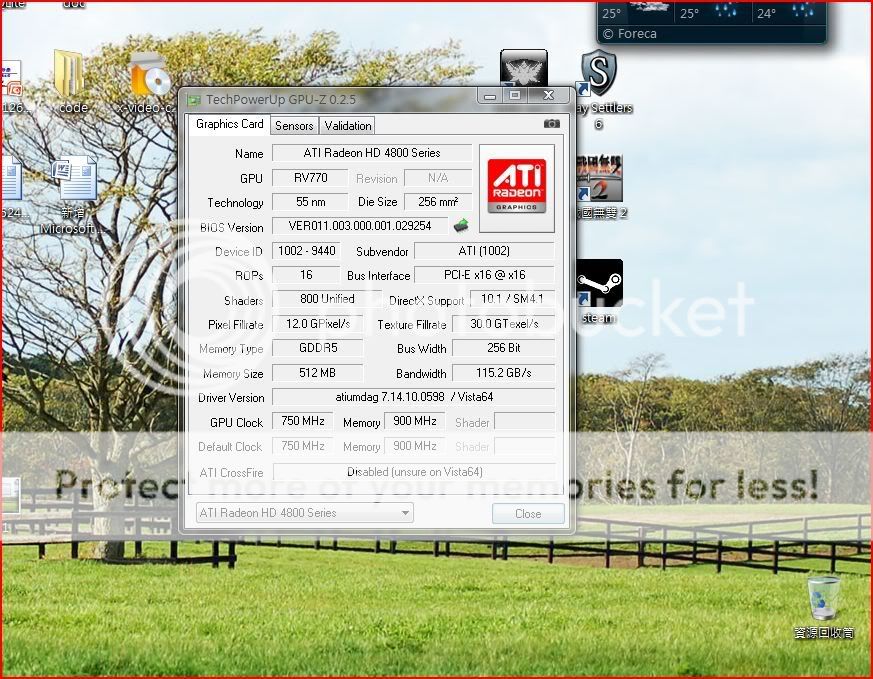Viewport: 873px width, 679px height.
Task: Click the 'Subvendor' label
Action: tap(382, 252)
